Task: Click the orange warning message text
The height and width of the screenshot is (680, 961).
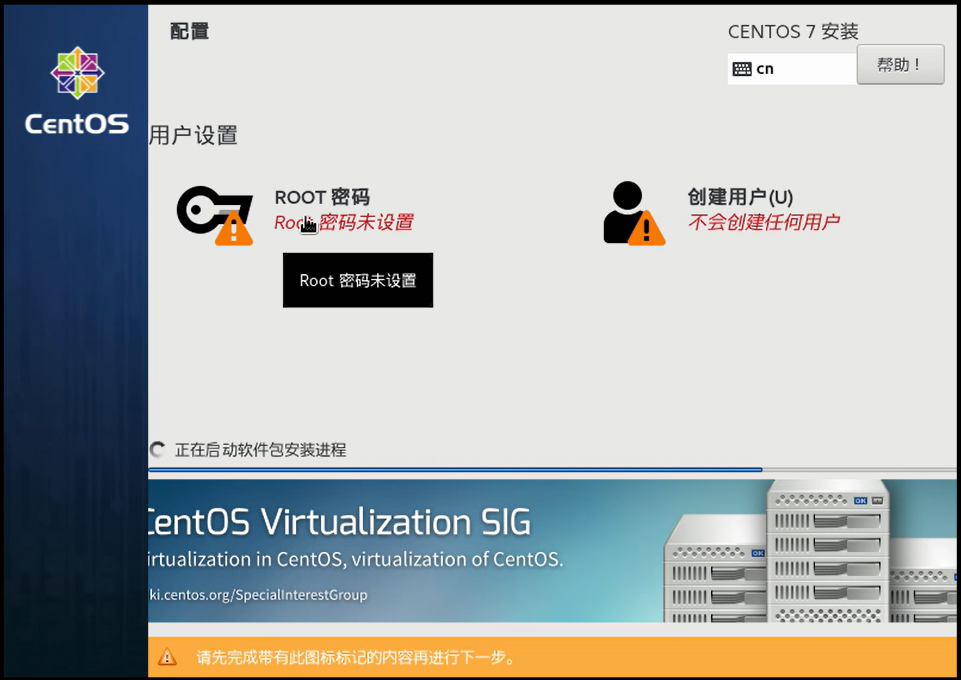Action: pos(355,657)
